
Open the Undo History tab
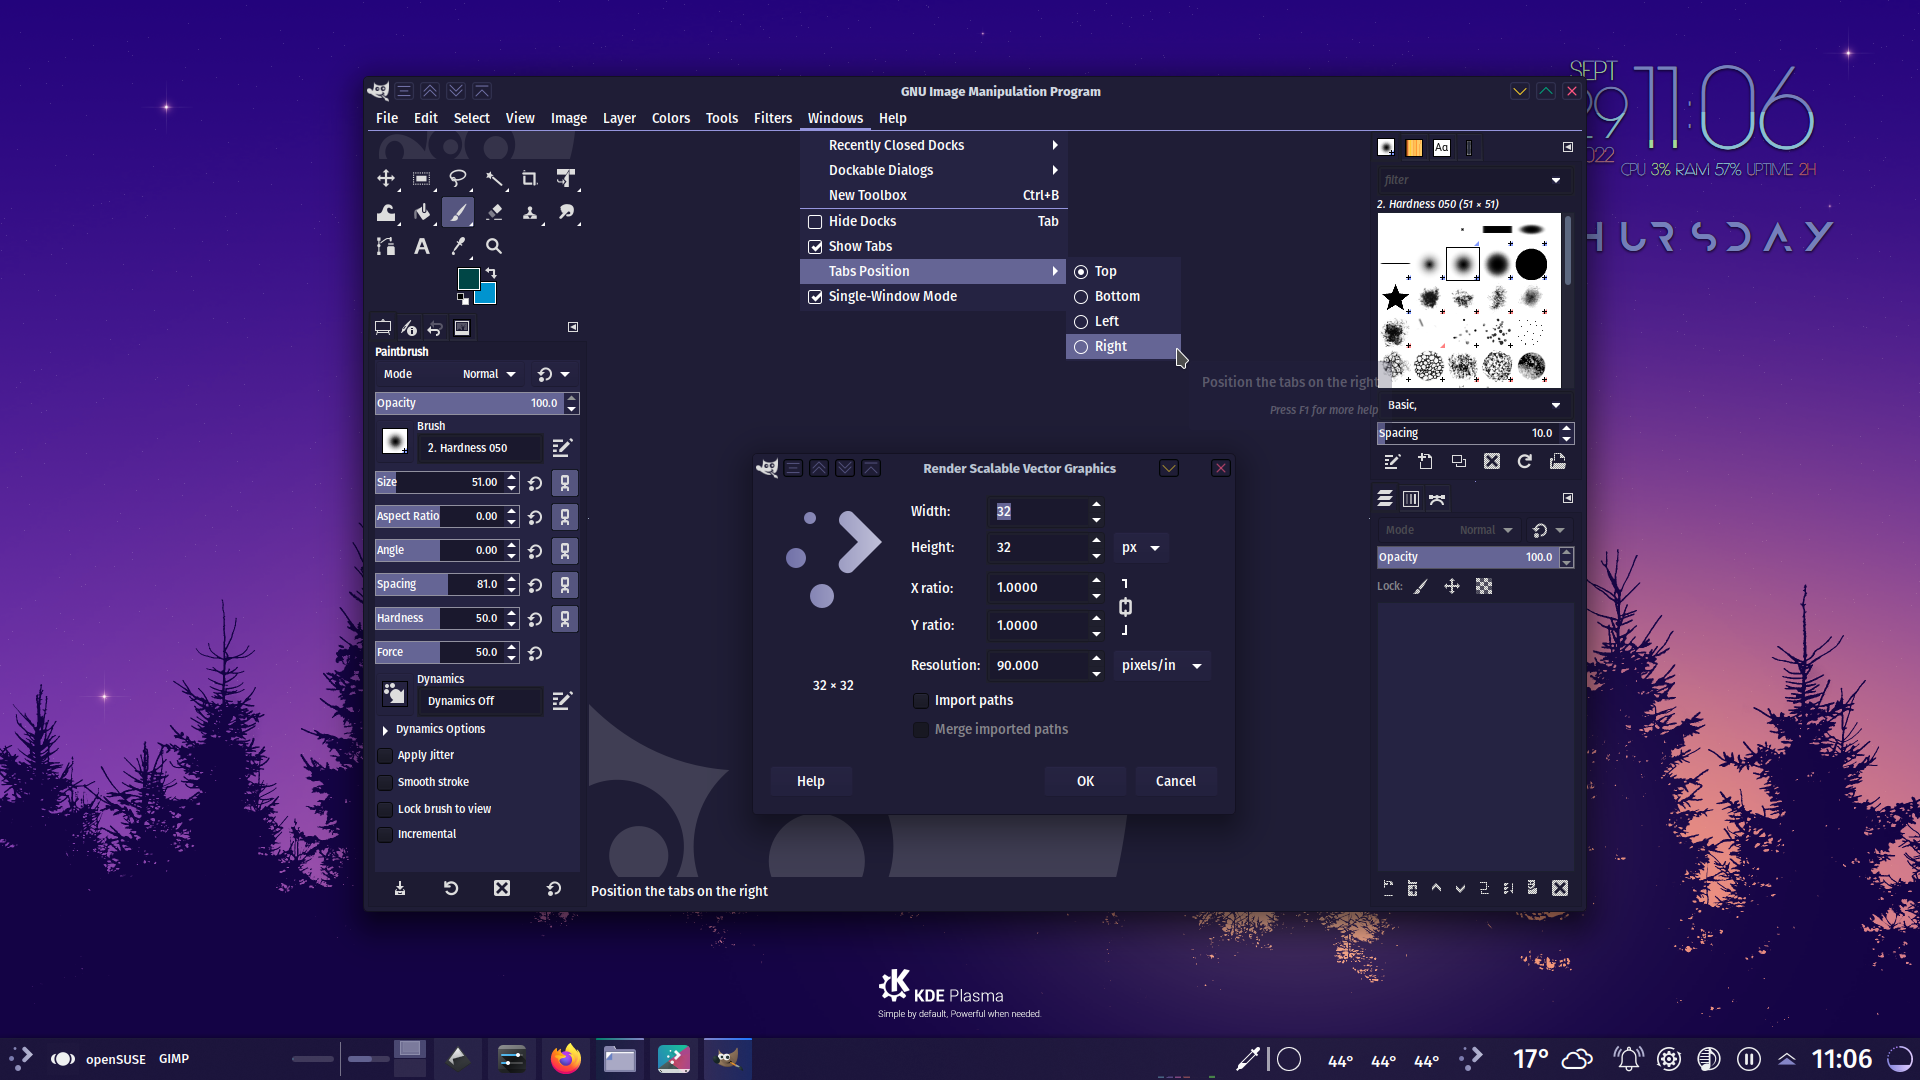(435, 328)
